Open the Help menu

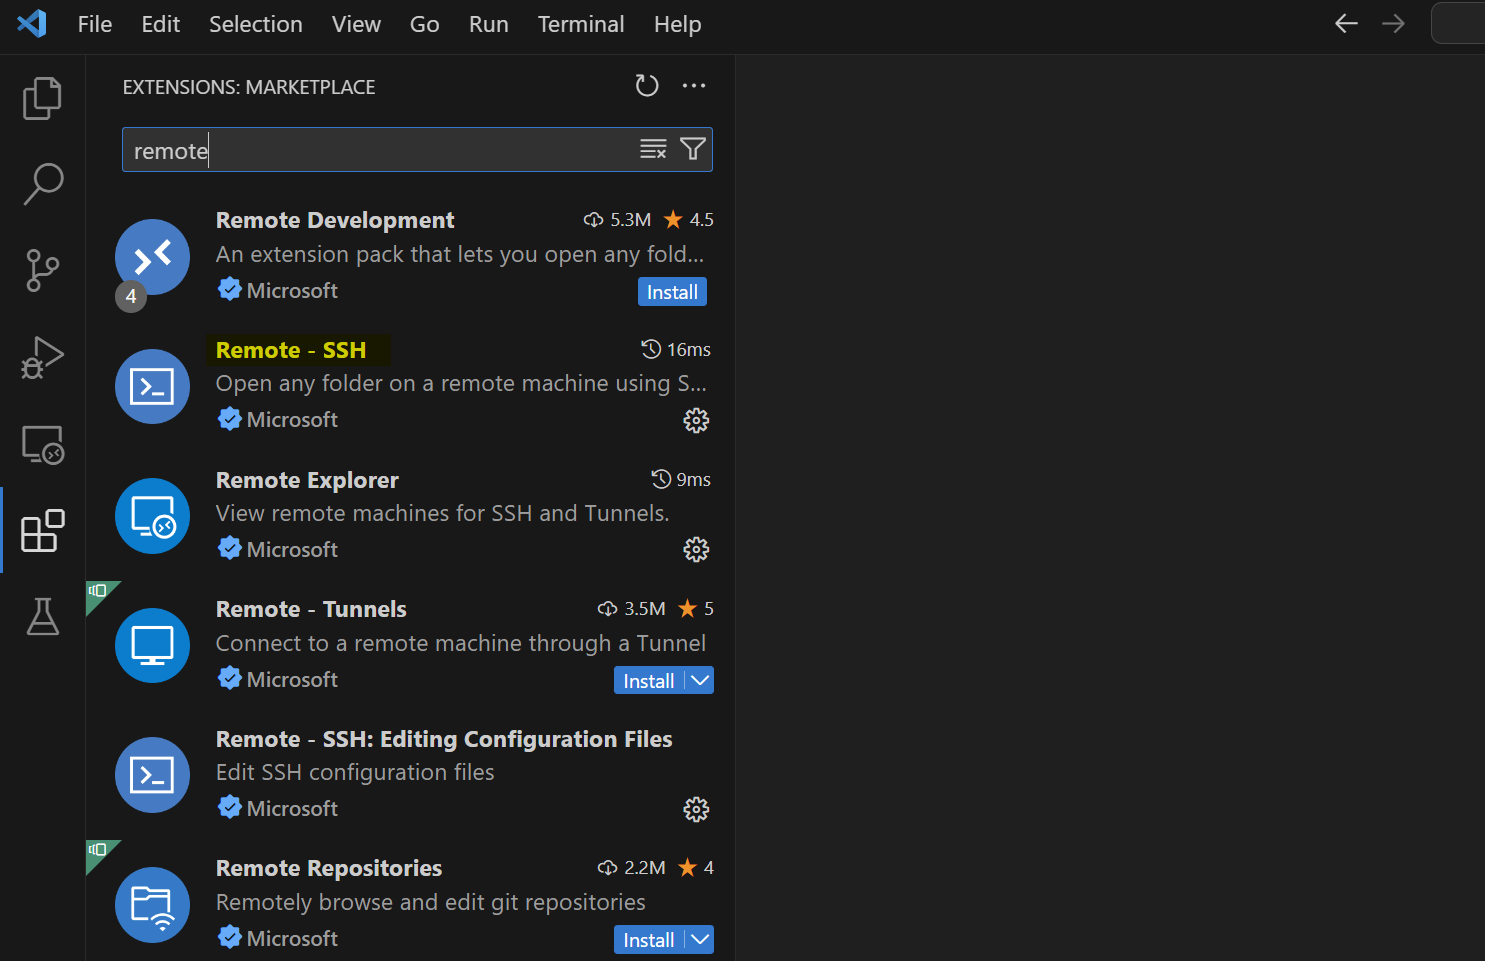tap(678, 24)
